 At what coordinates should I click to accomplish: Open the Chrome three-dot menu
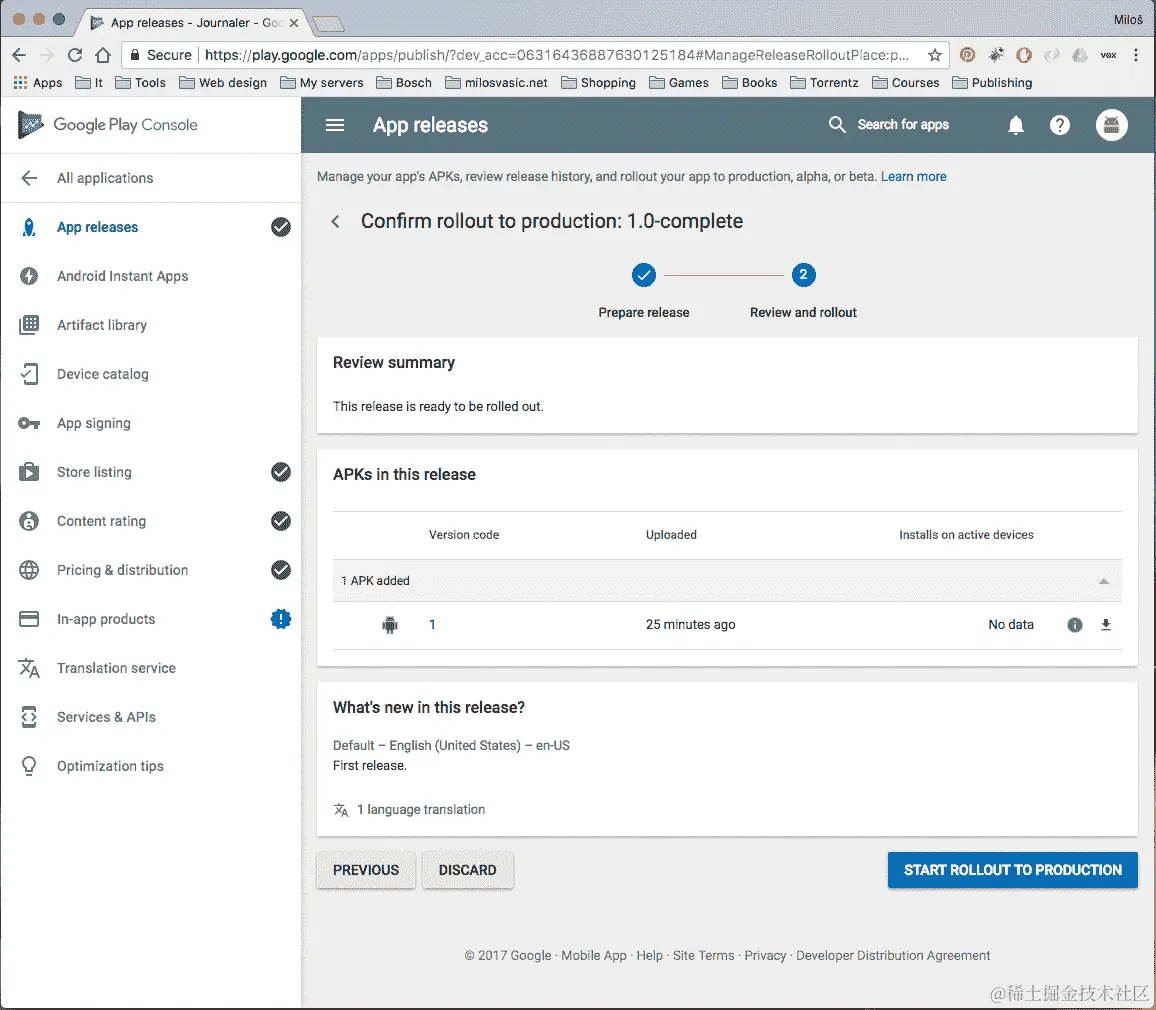1136,55
